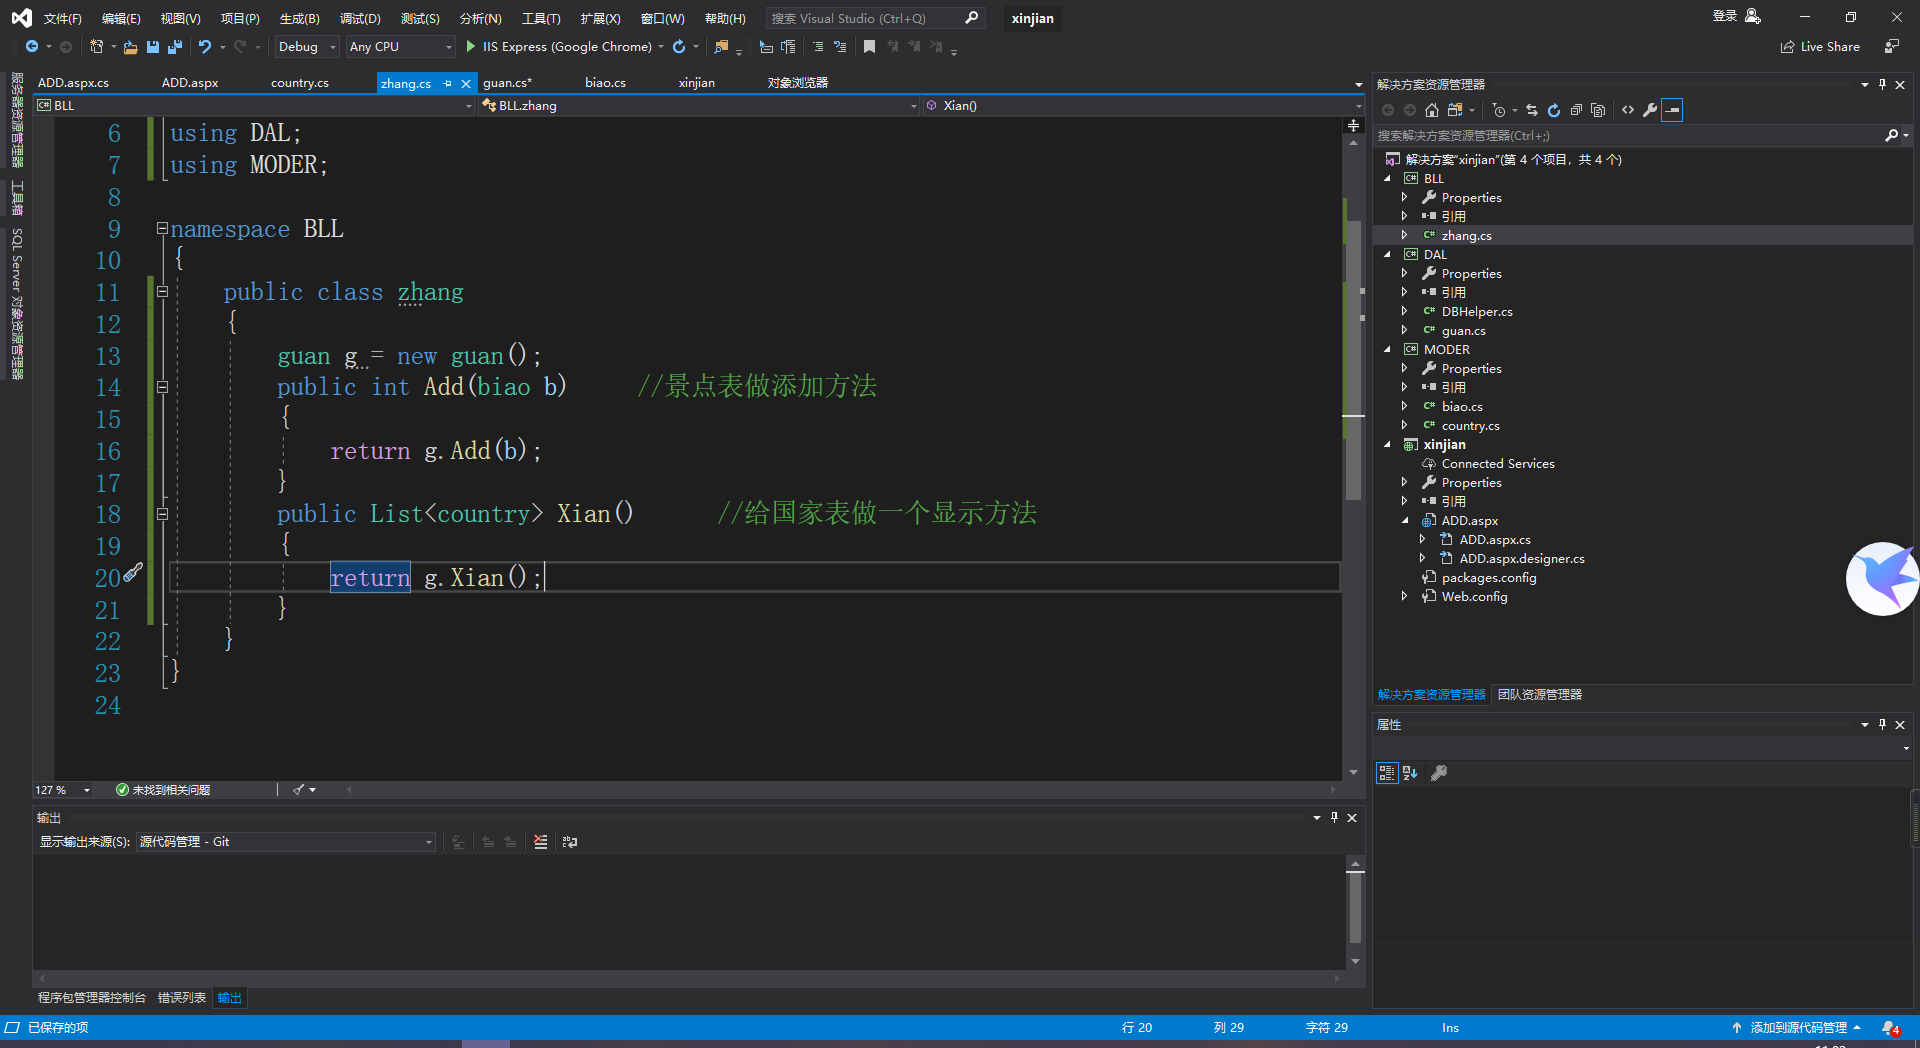Click the New Project toolbar icon
Image resolution: width=1920 pixels, height=1048 pixels.
[x=96, y=47]
